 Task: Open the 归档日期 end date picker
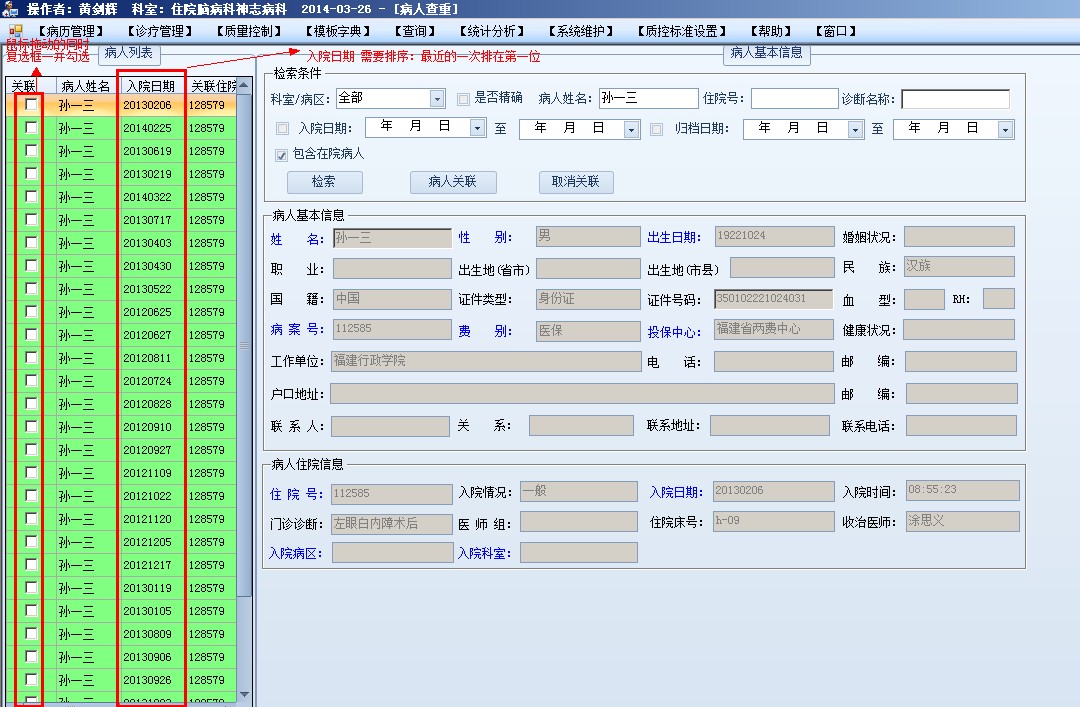point(1006,129)
